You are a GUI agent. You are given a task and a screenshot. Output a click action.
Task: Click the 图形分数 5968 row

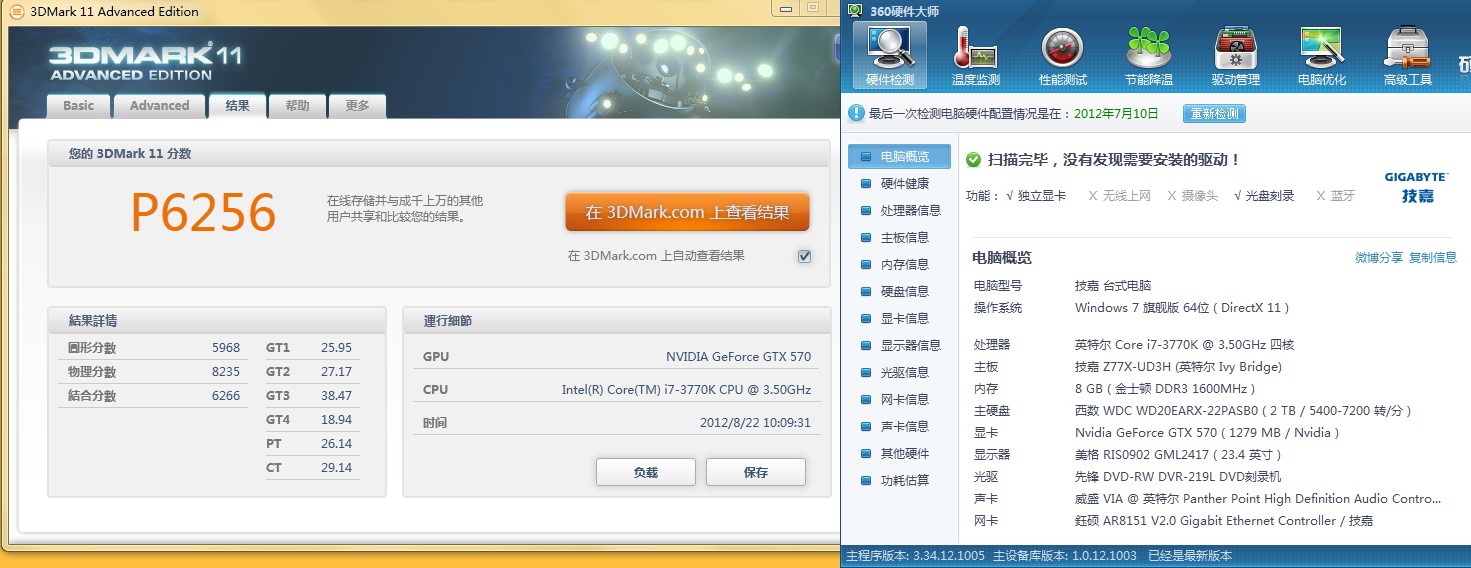pyautogui.click(x=155, y=348)
